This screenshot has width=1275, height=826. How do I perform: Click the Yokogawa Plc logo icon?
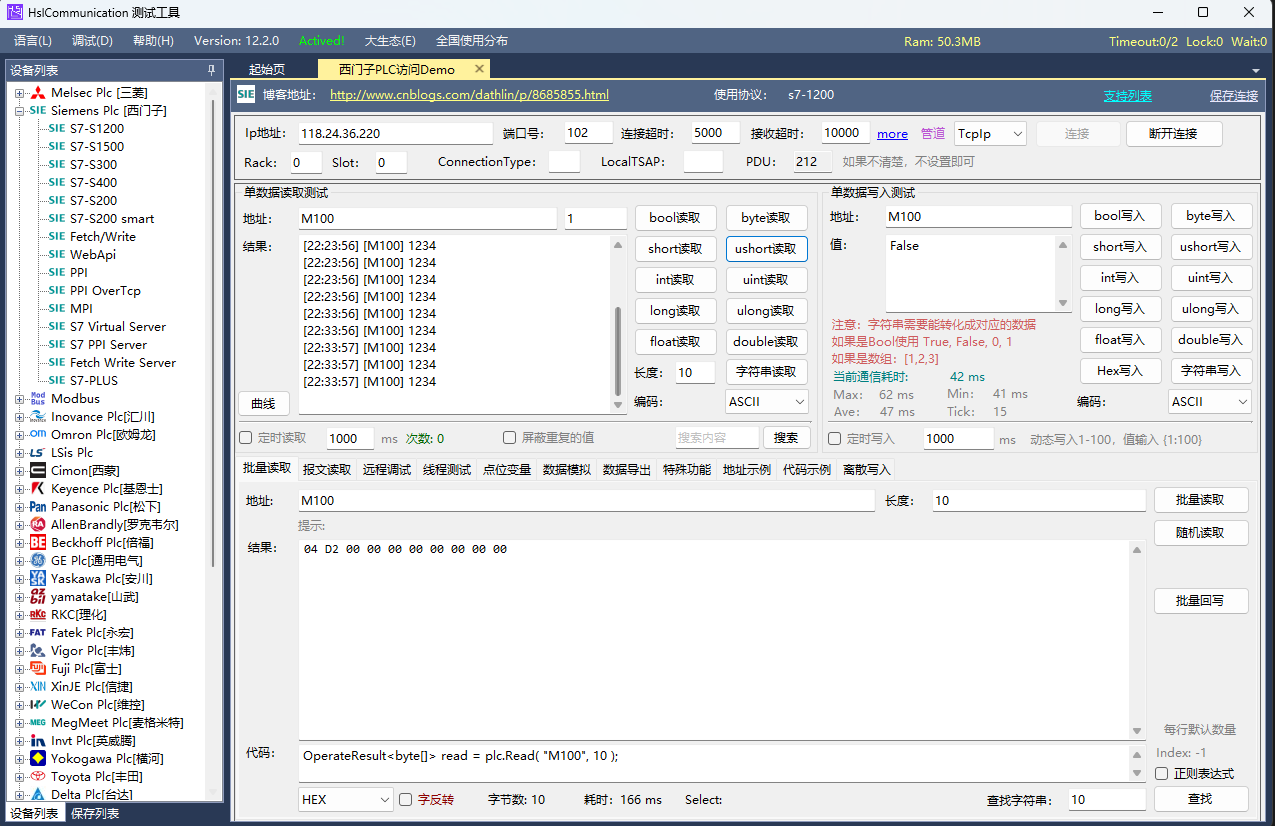pos(38,759)
